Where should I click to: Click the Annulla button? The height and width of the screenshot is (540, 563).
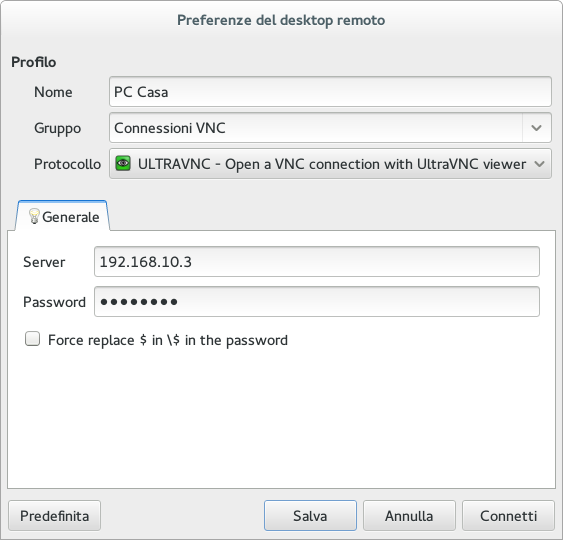[409, 516]
